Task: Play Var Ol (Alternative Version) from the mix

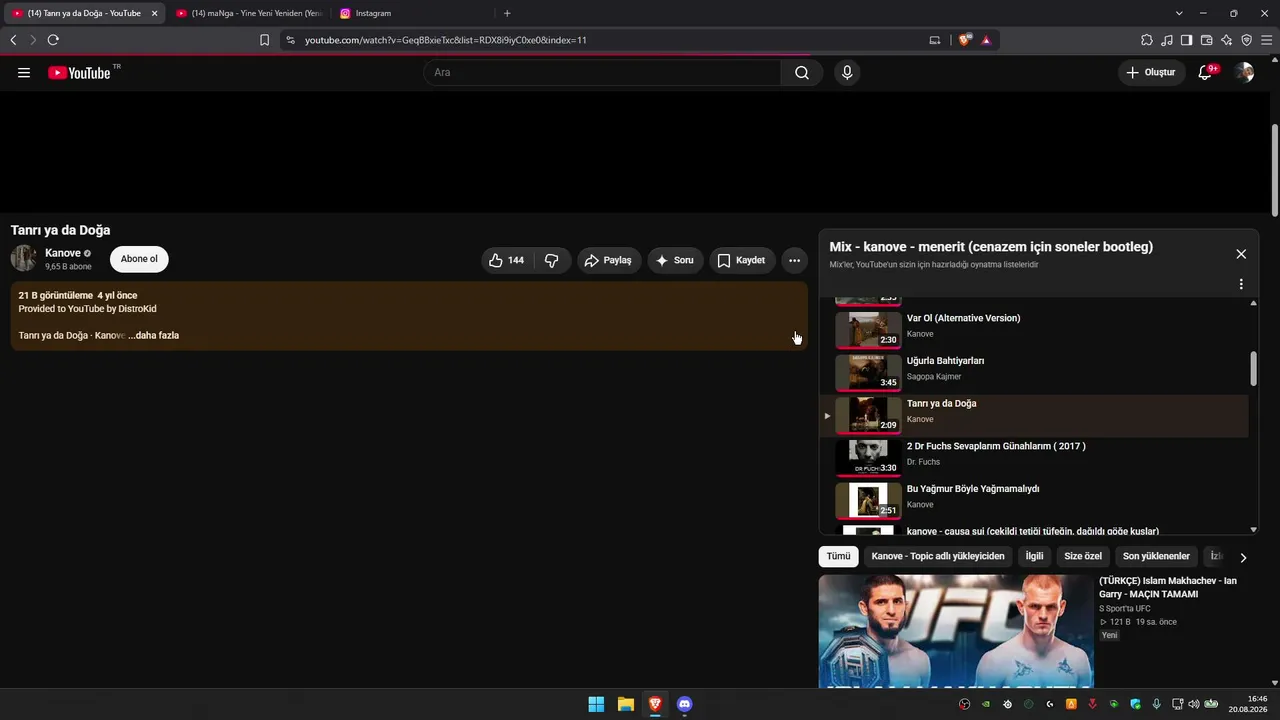Action: click(x=1035, y=329)
